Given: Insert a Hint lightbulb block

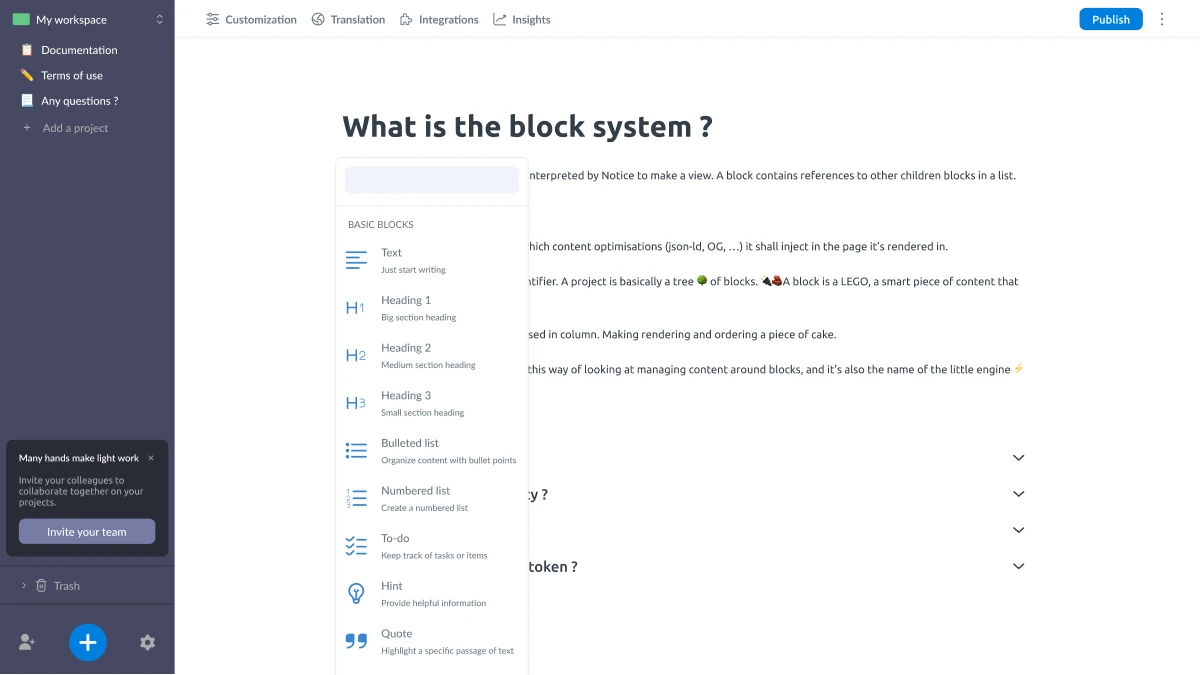Looking at the screenshot, I should 356,594.
